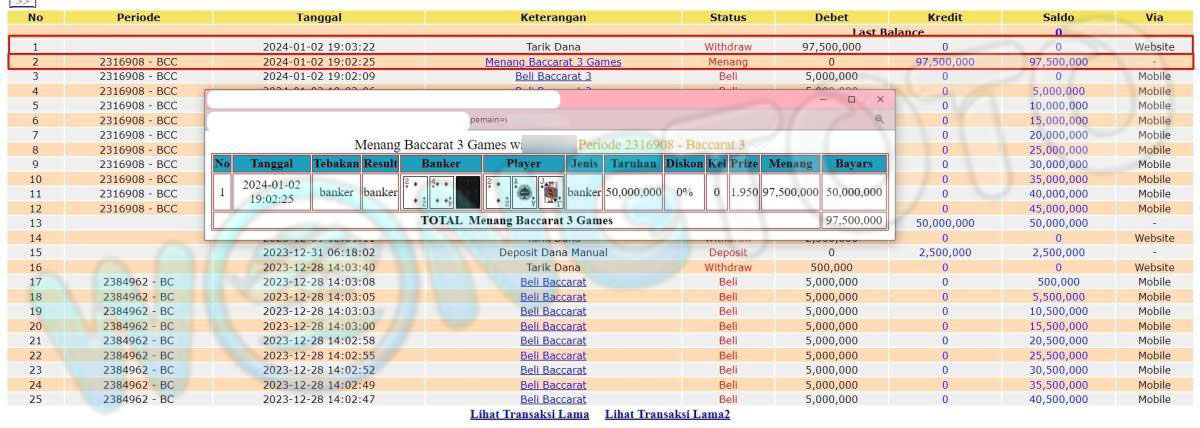Maximize the Baccarat result popup window

(x=851, y=99)
